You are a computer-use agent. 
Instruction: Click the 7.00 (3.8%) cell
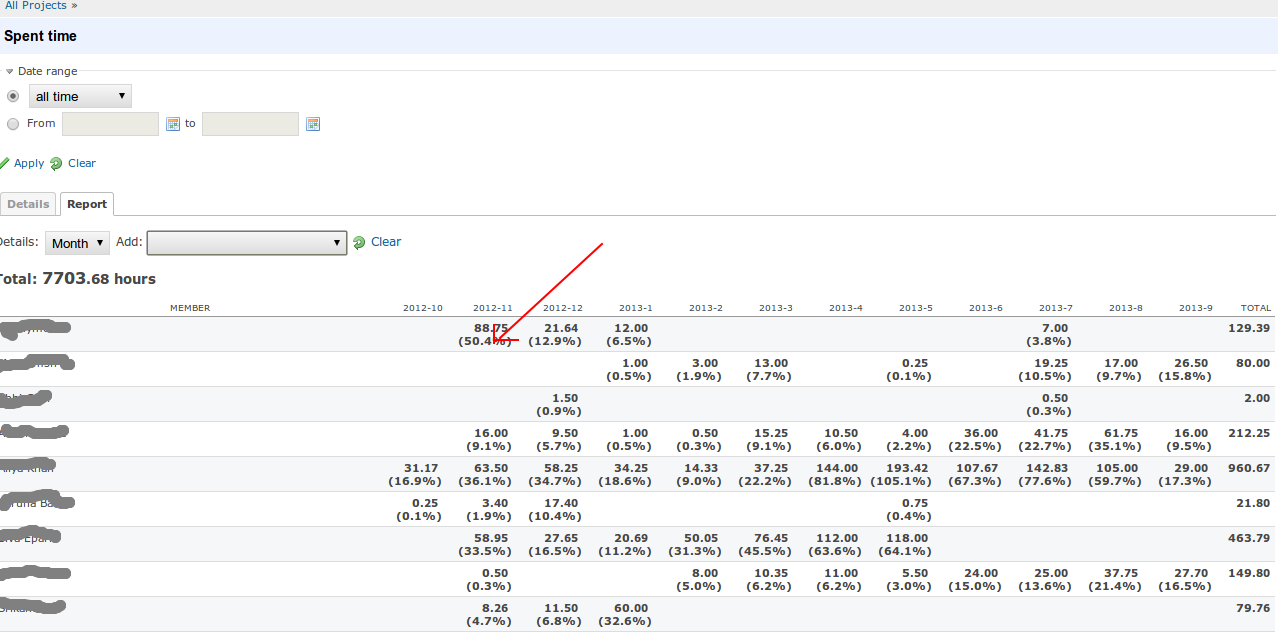point(1049,334)
